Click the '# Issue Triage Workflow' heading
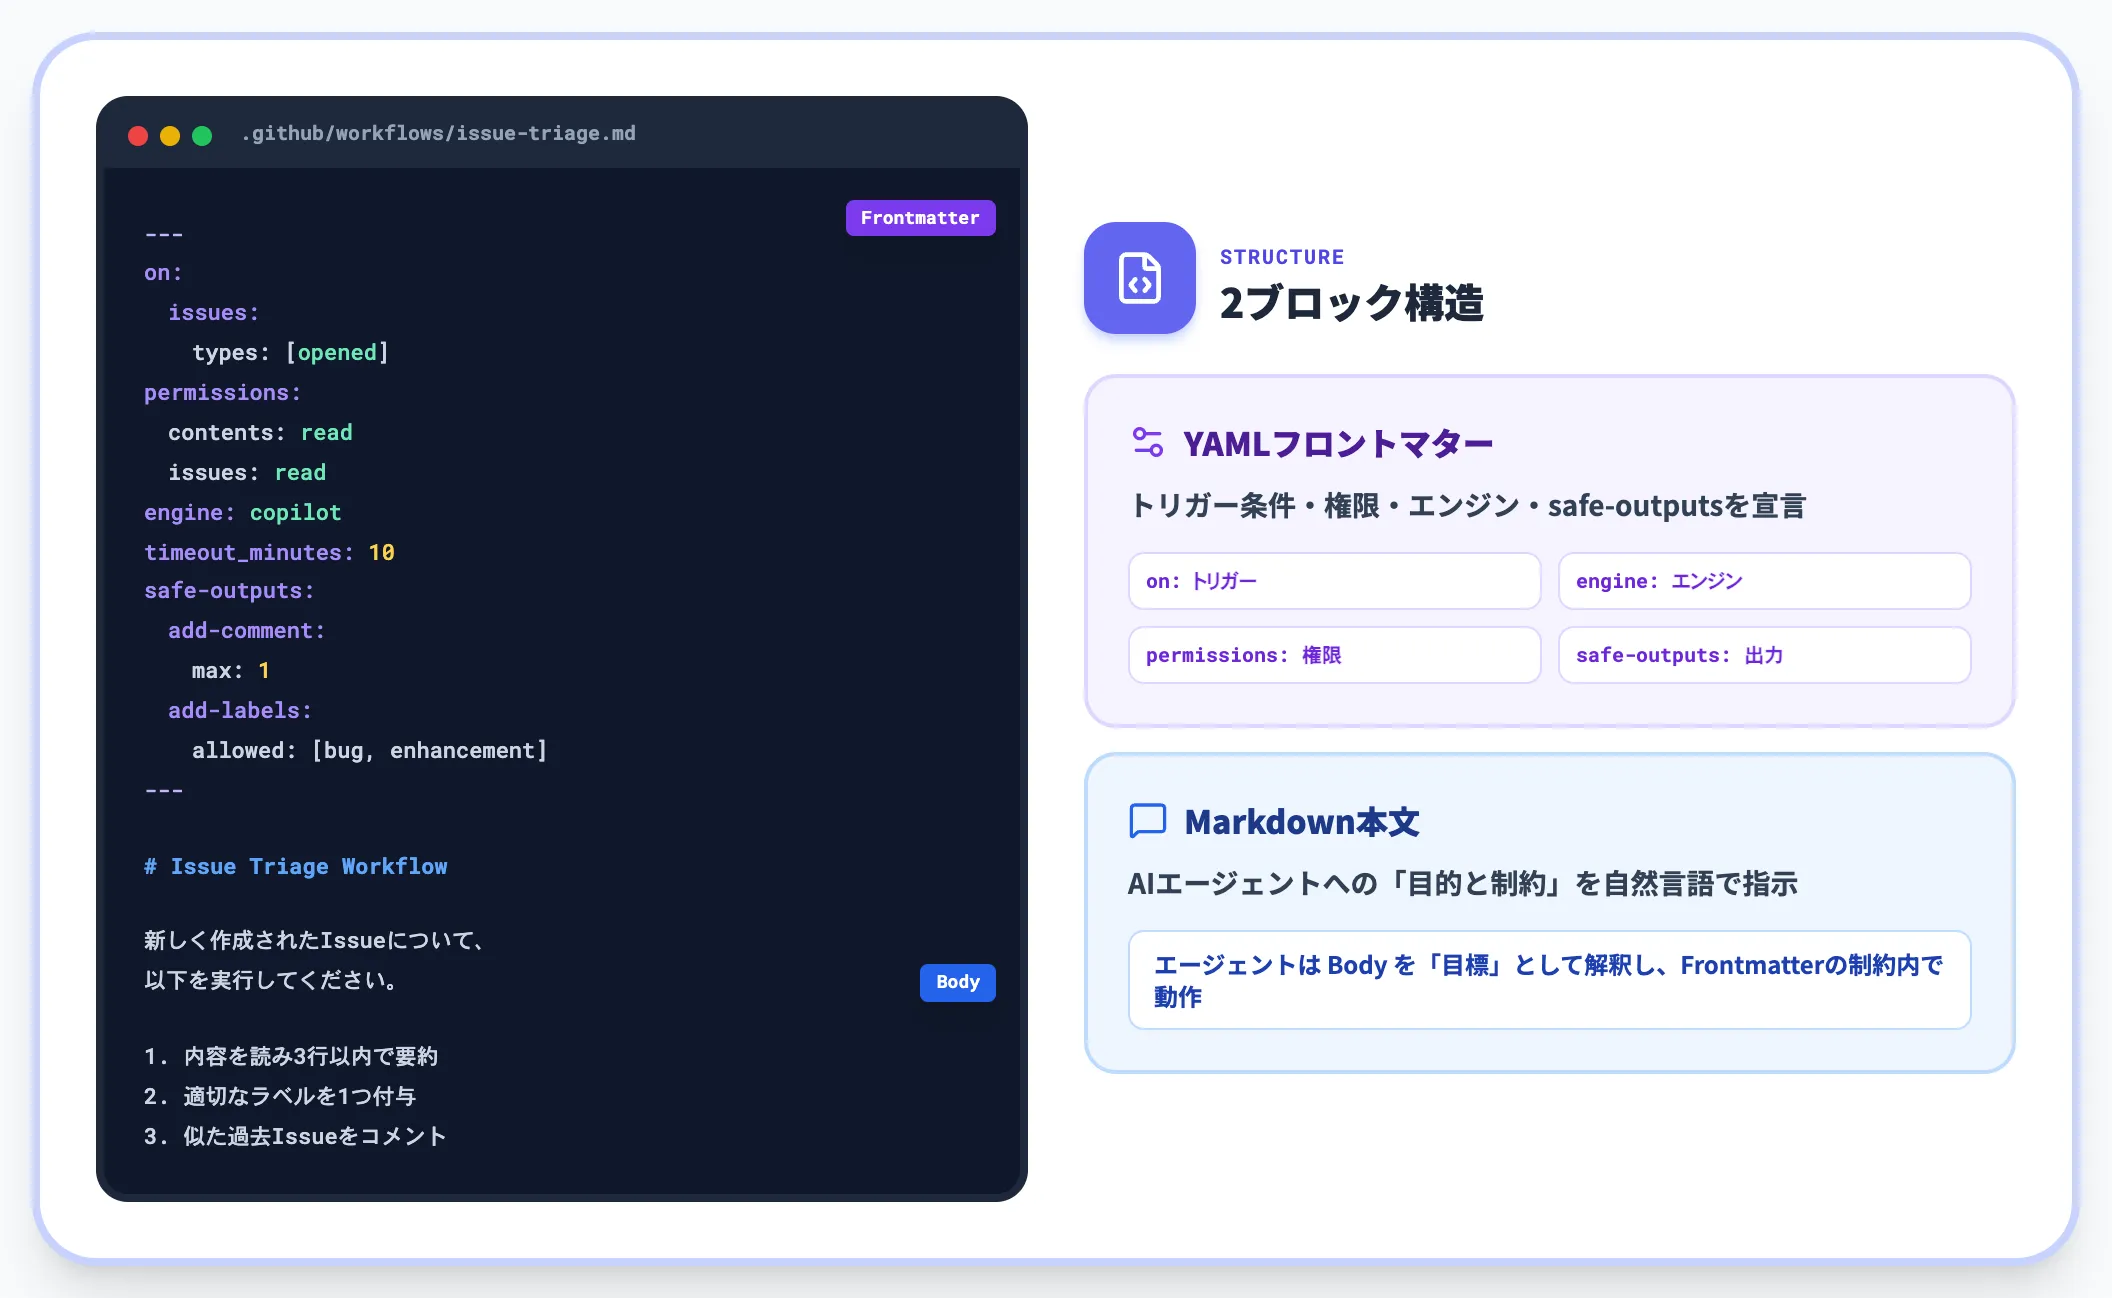The image size is (2112, 1298). (x=295, y=867)
